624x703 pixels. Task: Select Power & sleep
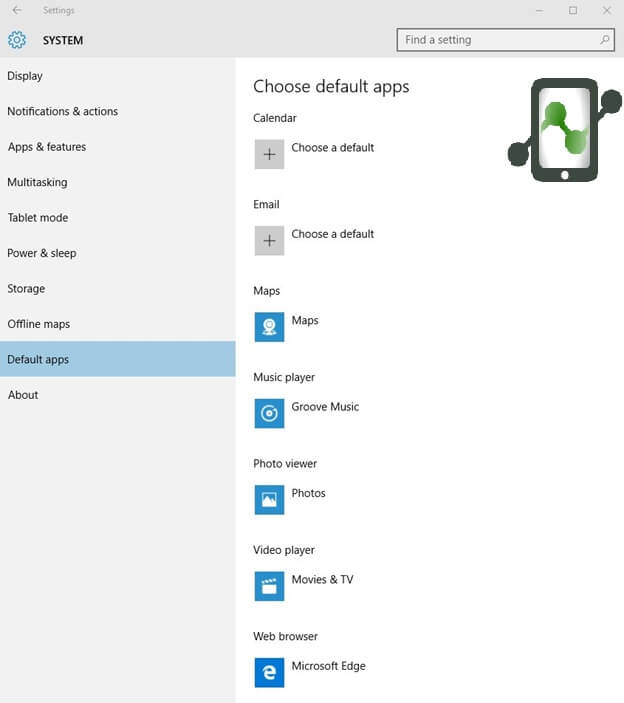(x=117, y=253)
